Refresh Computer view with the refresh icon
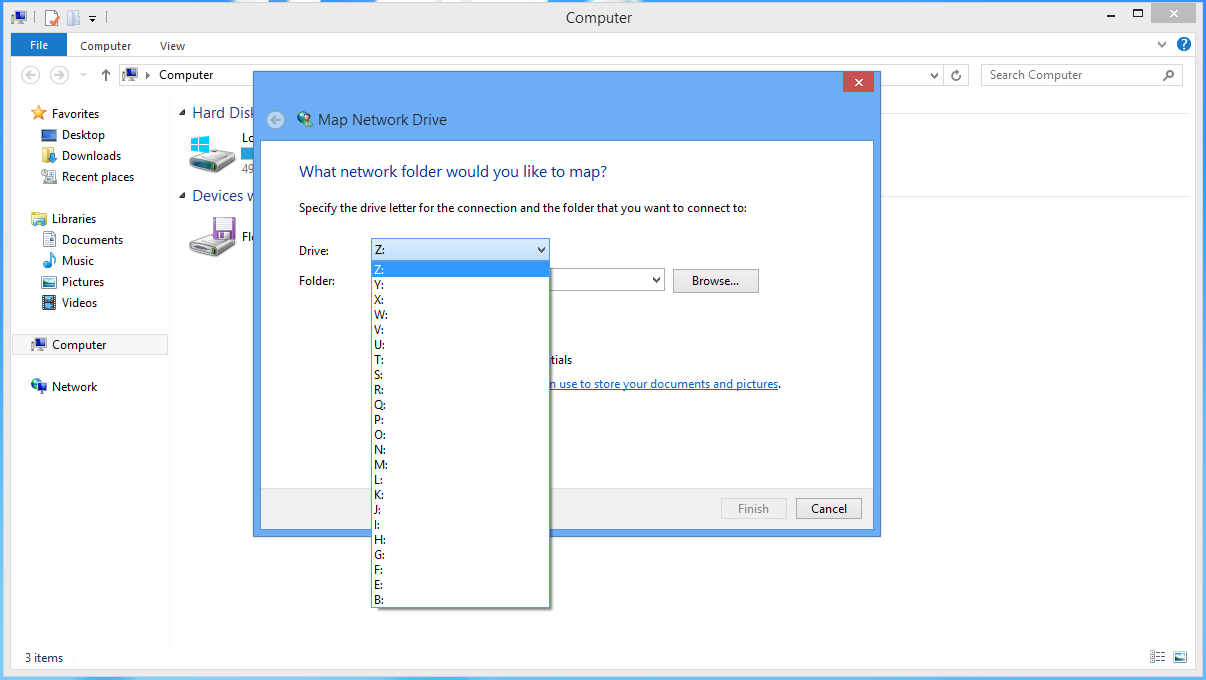This screenshot has width=1206, height=680. coord(957,74)
